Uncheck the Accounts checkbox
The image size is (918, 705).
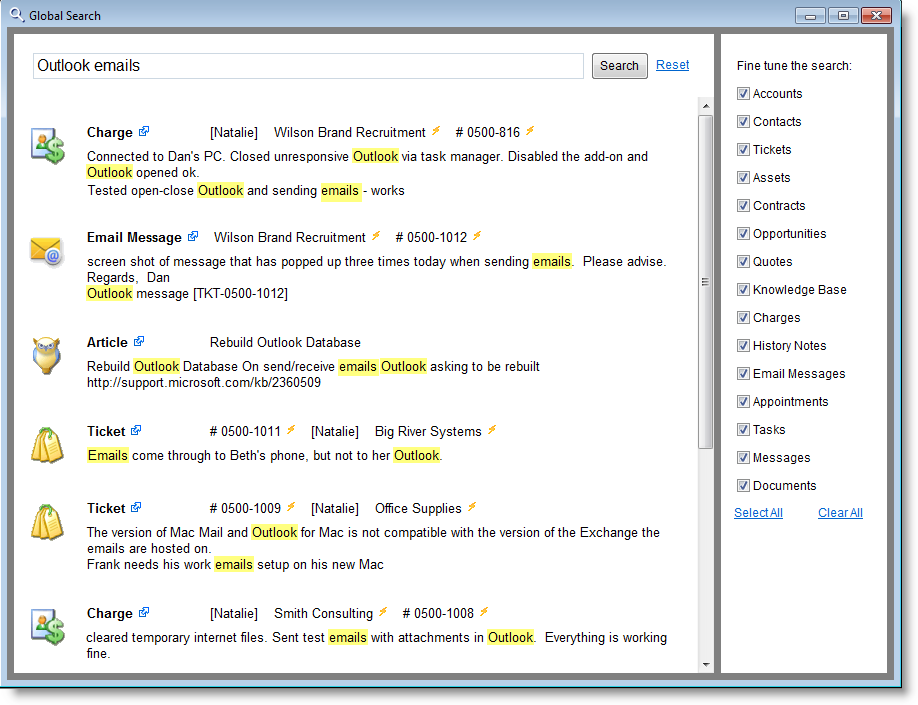pyautogui.click(x=743, y=94)
